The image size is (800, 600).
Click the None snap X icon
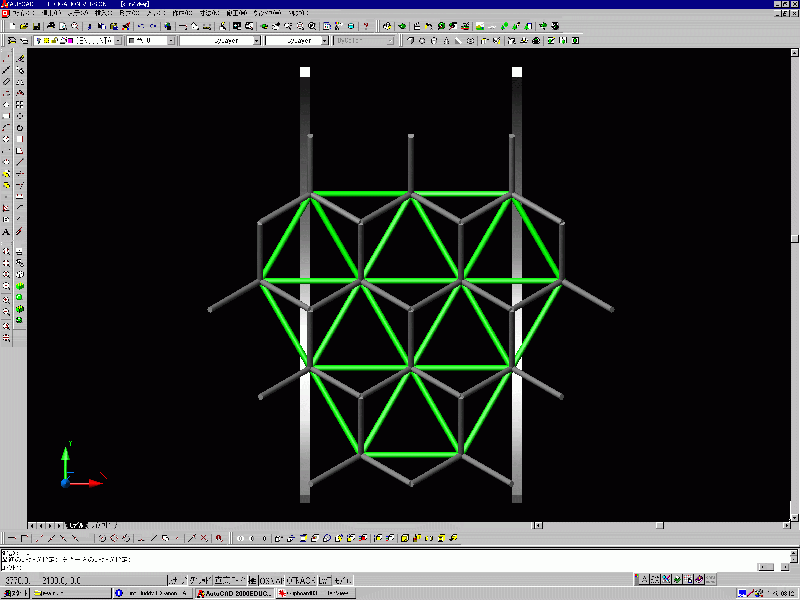(204, 538)
